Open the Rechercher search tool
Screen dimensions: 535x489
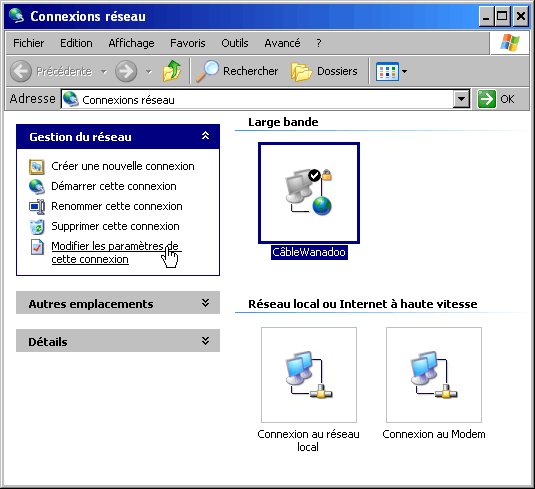(x=237, y=71)
